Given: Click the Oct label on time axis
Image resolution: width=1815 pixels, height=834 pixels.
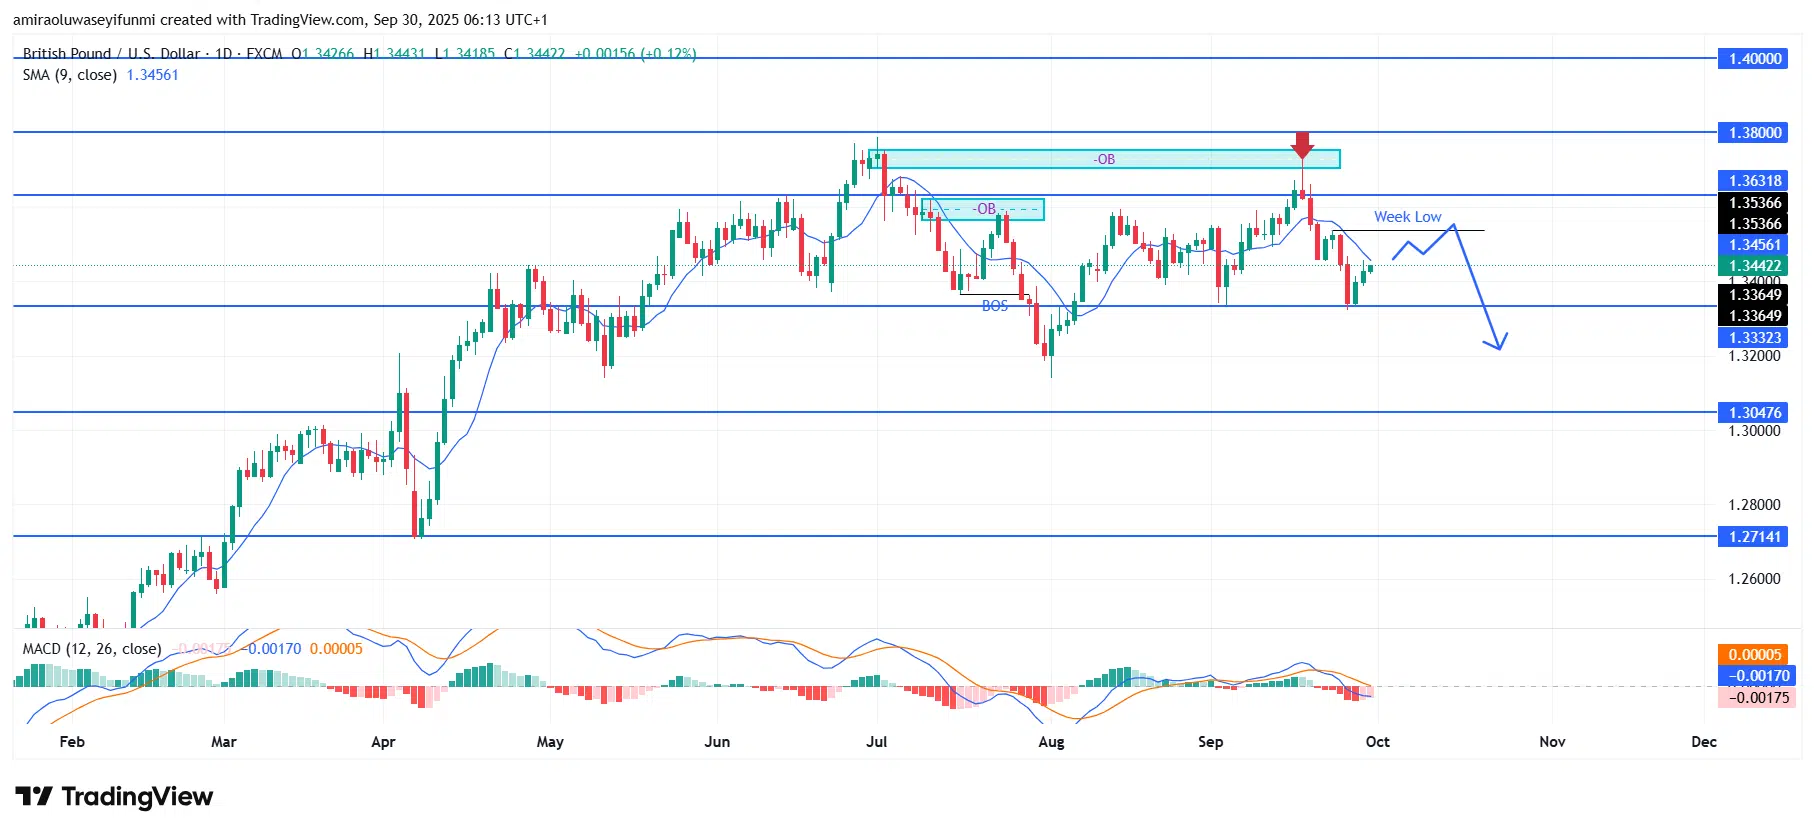Looking at the screenshot, I should pos(1377,742).
